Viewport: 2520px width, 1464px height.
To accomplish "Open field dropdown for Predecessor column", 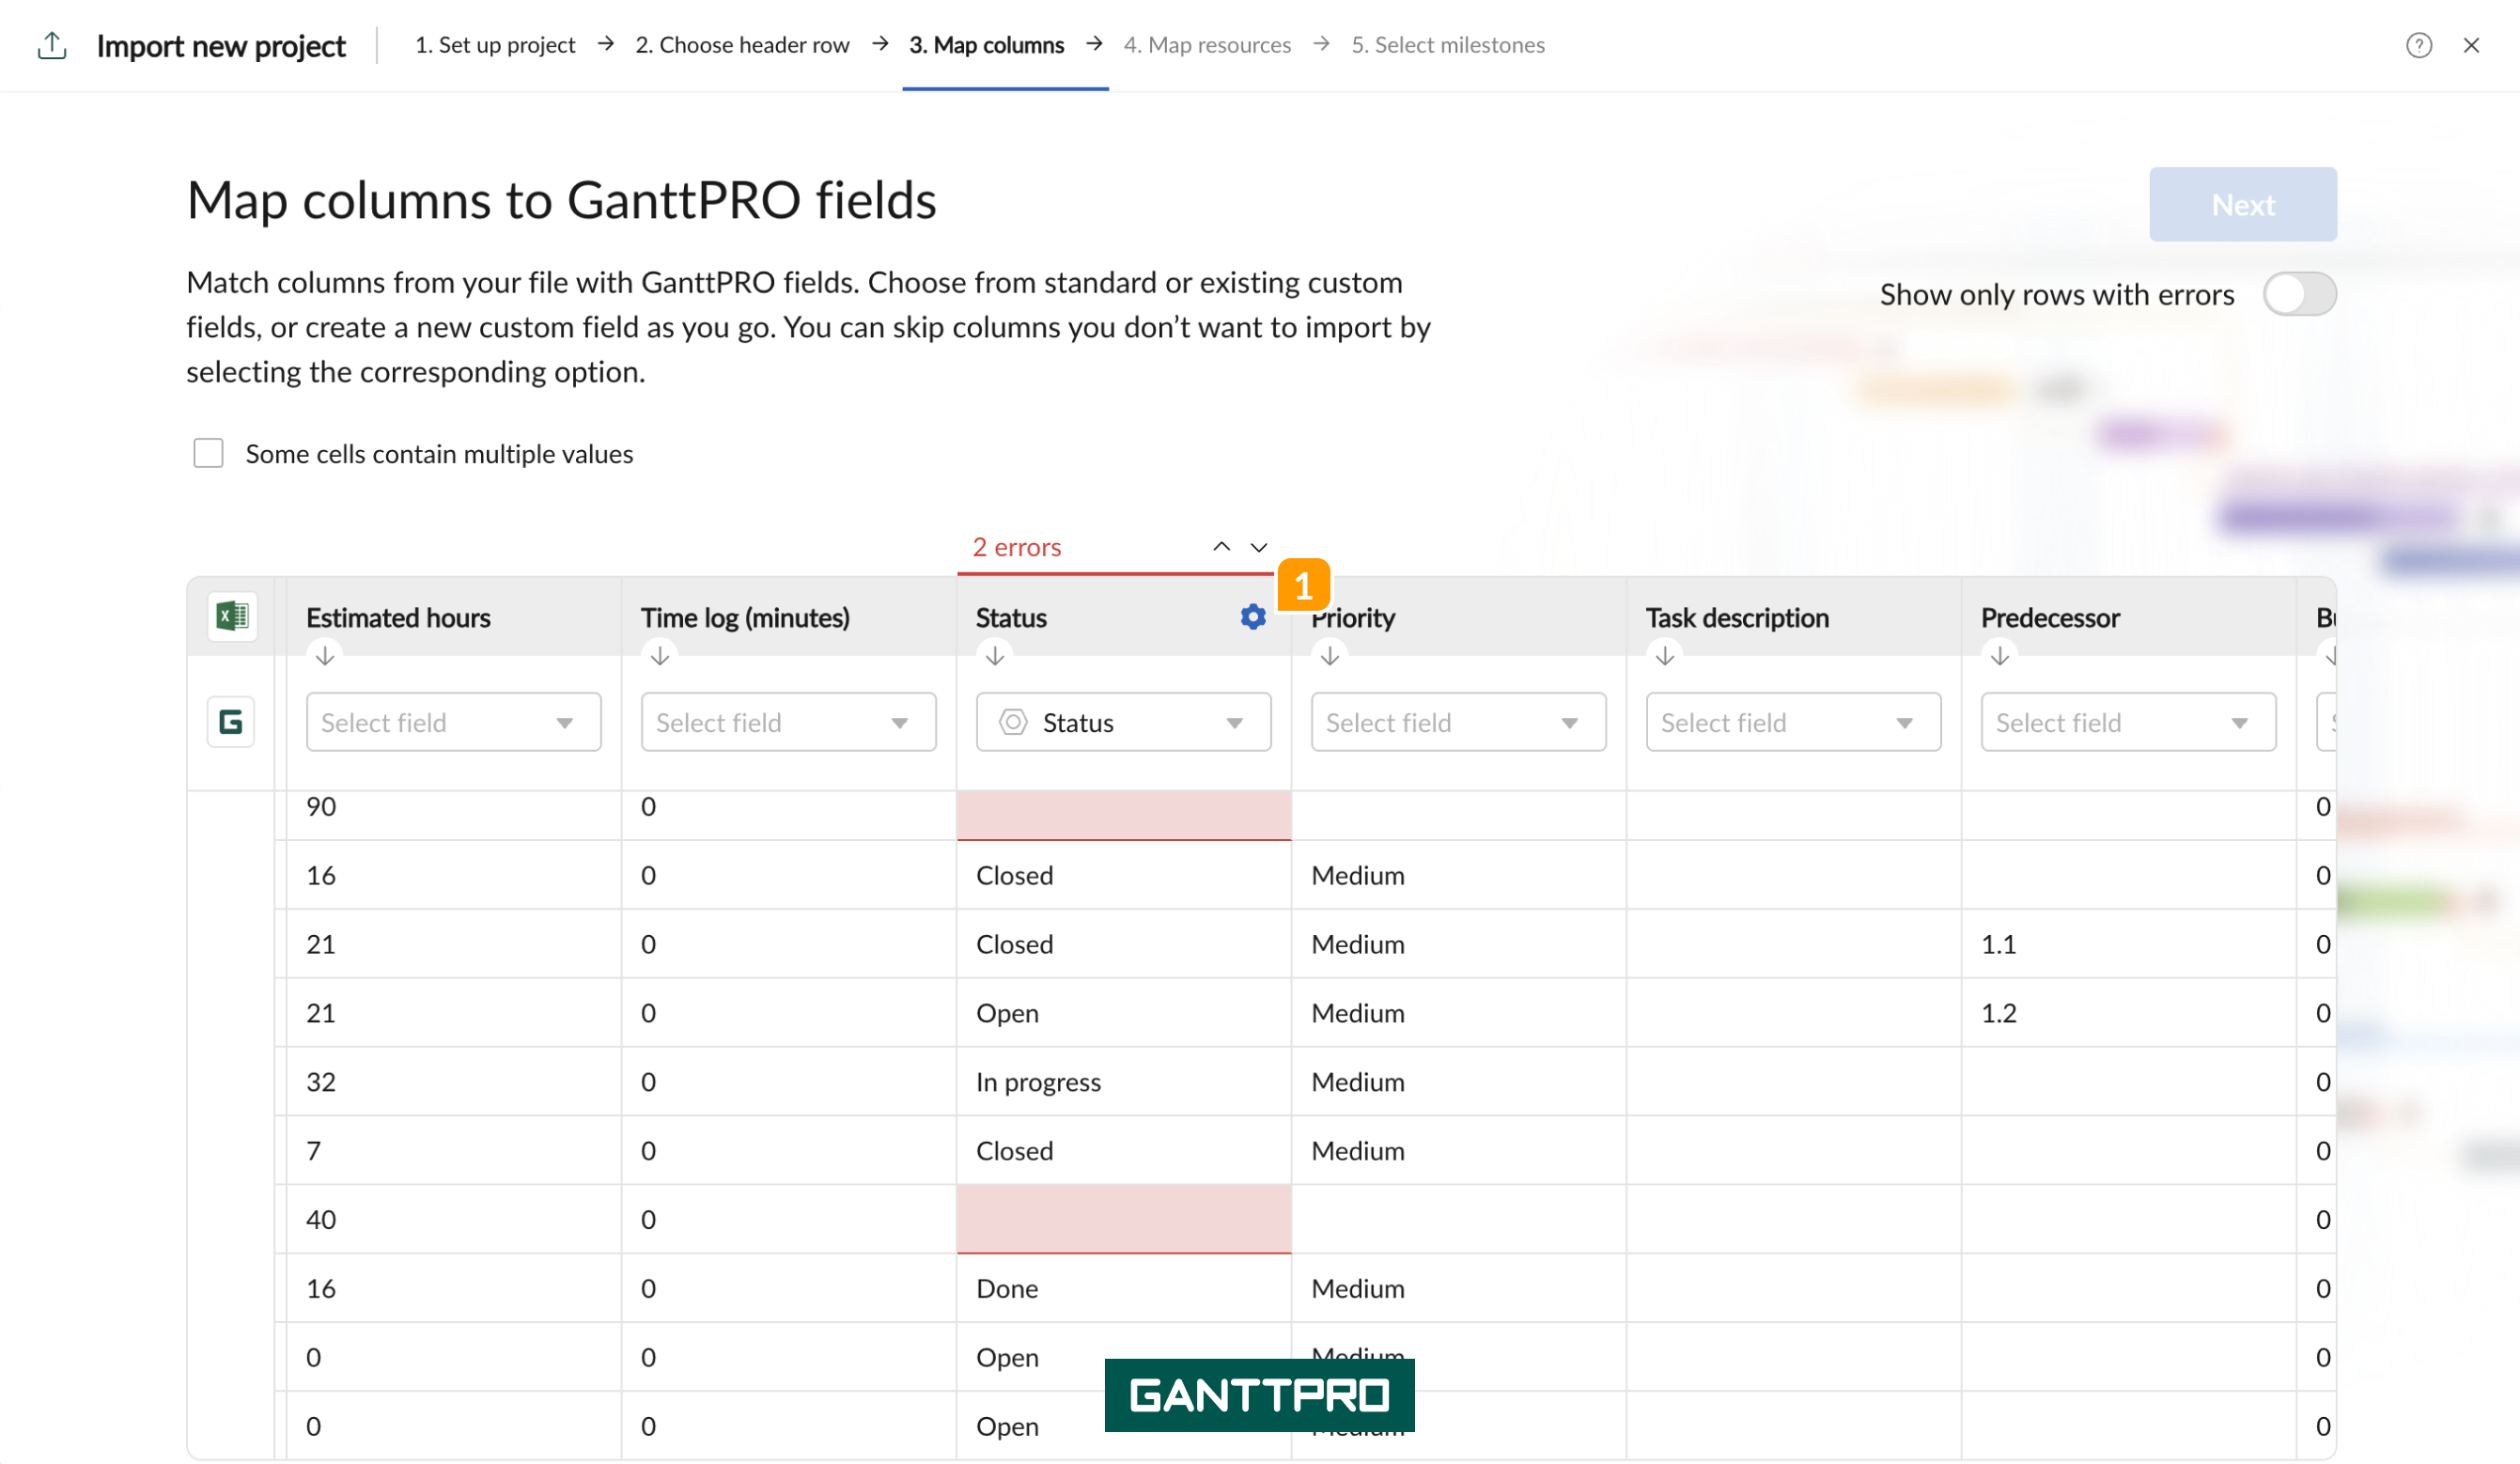I will pos(2129,722).
